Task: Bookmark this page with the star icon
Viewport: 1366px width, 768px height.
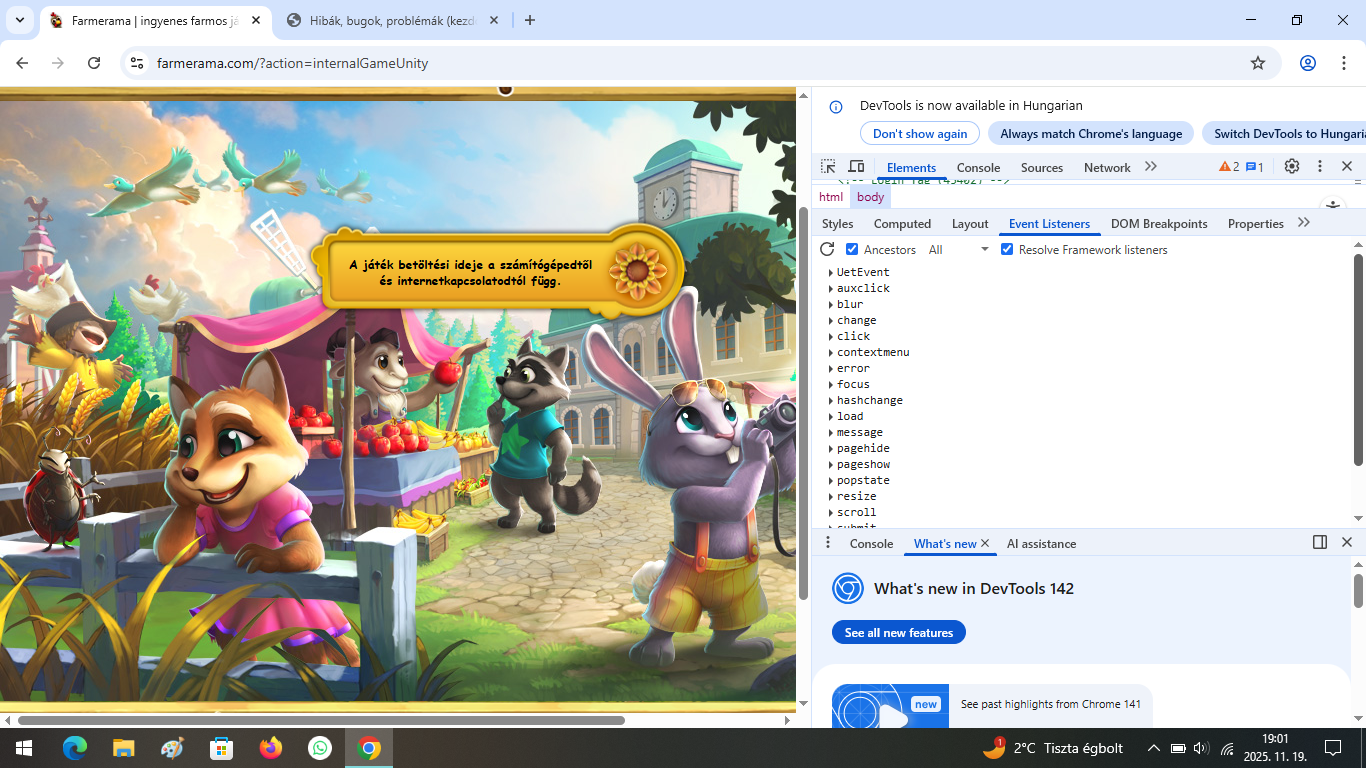Action: coord(1258,63)
